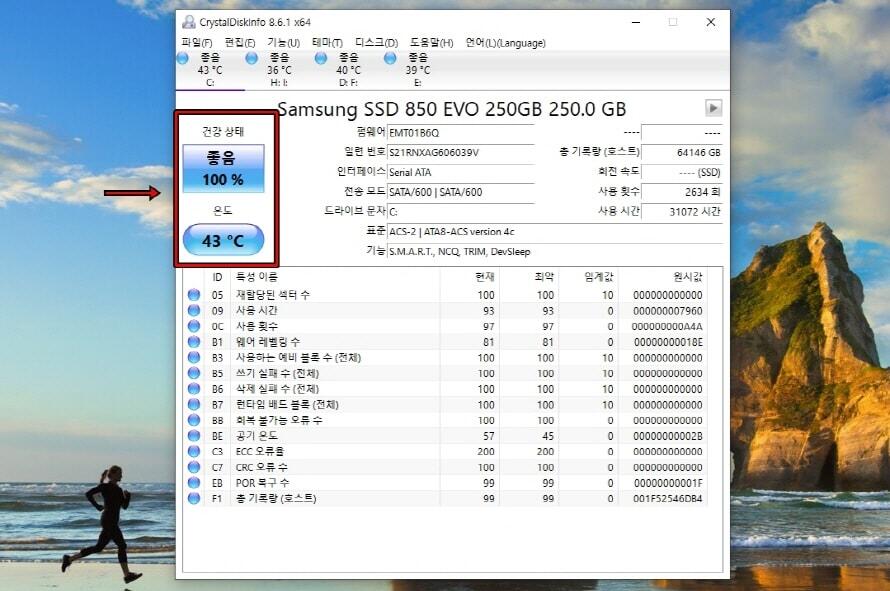
Task: Click the 43 °C temperature button
Action: click(x=223, y=240)
